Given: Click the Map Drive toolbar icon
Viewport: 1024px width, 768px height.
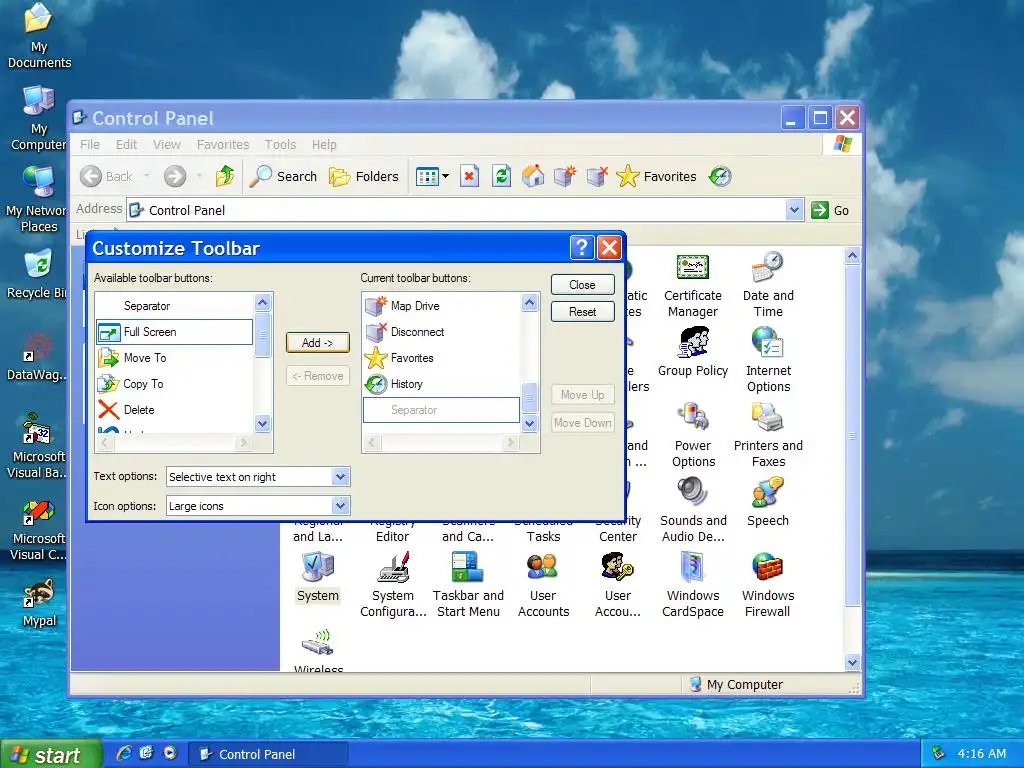Looking at the screenshot, I should coord(565,176).
